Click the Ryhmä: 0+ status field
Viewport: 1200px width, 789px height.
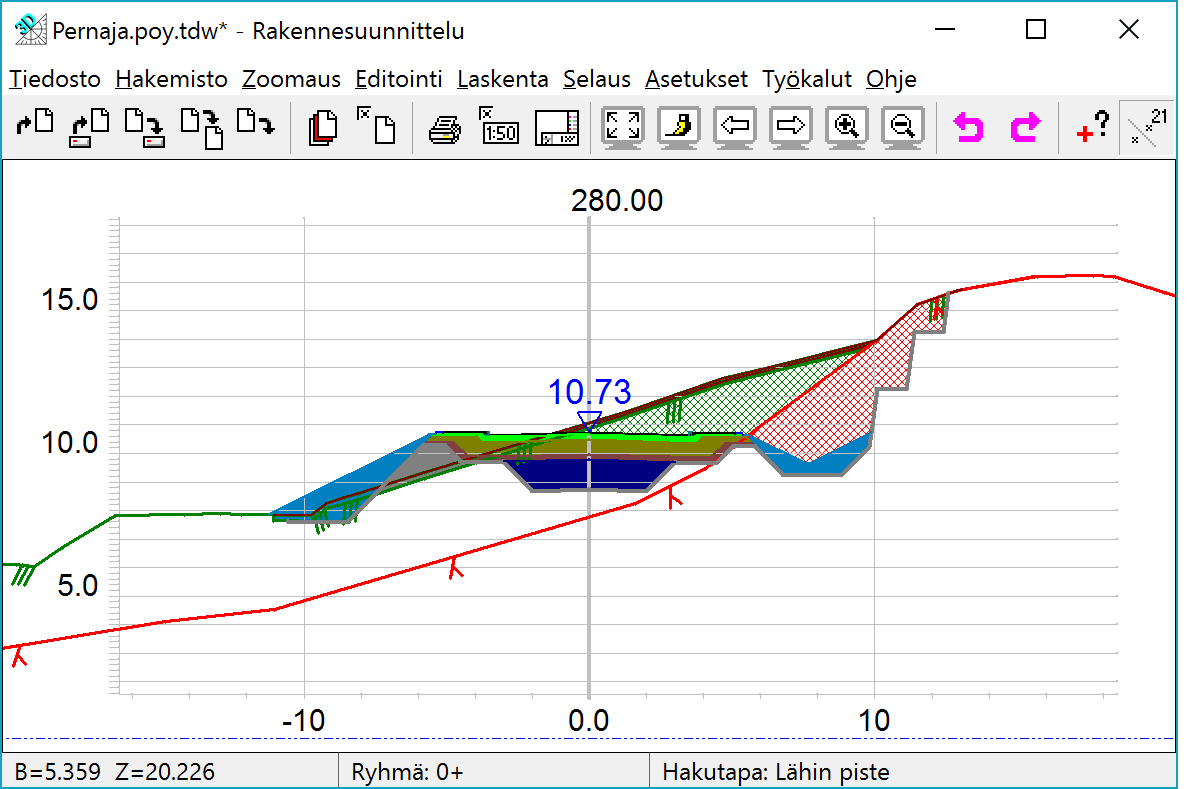407,772
